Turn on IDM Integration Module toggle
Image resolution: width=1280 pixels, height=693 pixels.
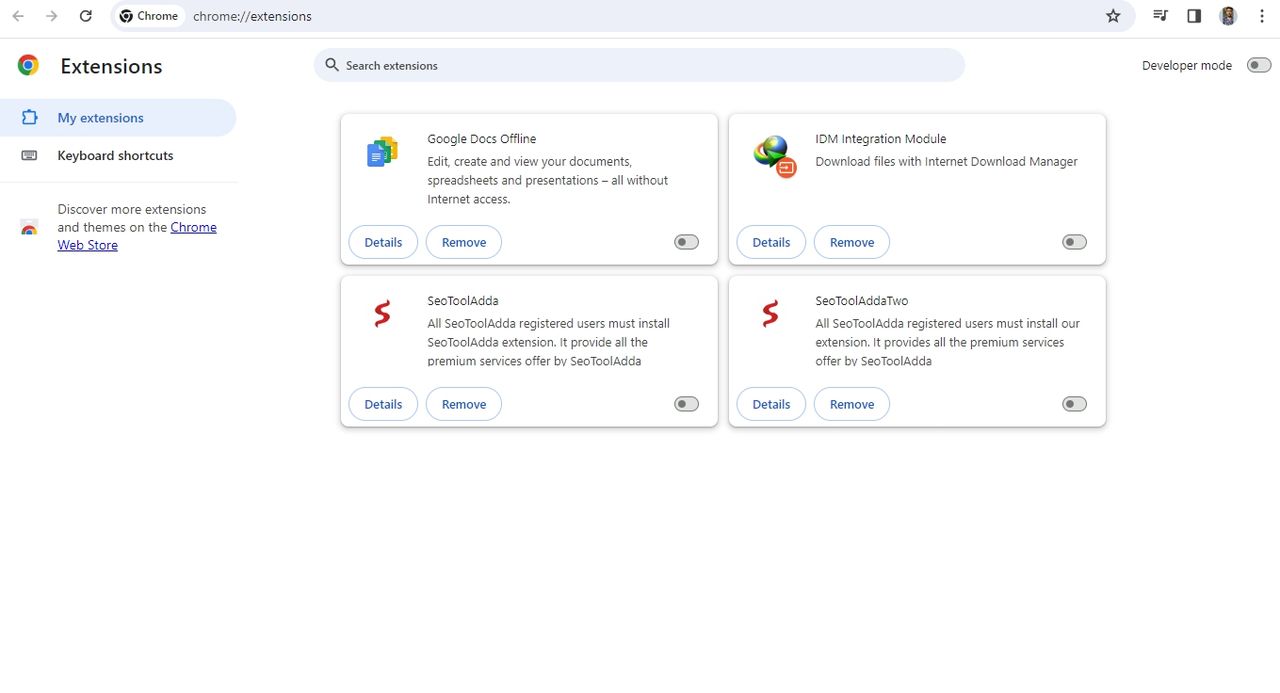(1074, 242)
